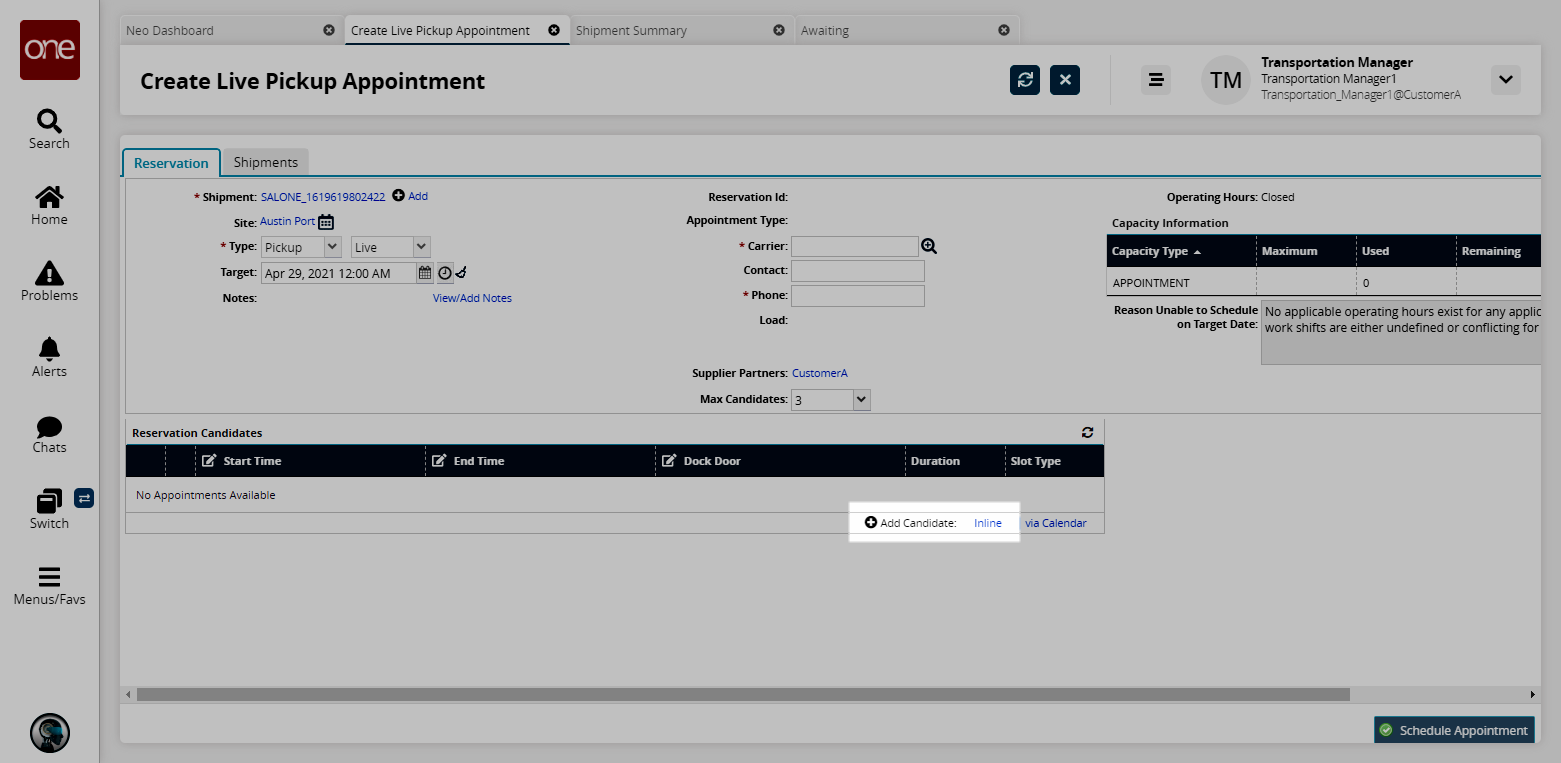Open the Problems warning icon
Viewport: 1561px width, 763px height.
pyautogui.click(x=49, y=273)
